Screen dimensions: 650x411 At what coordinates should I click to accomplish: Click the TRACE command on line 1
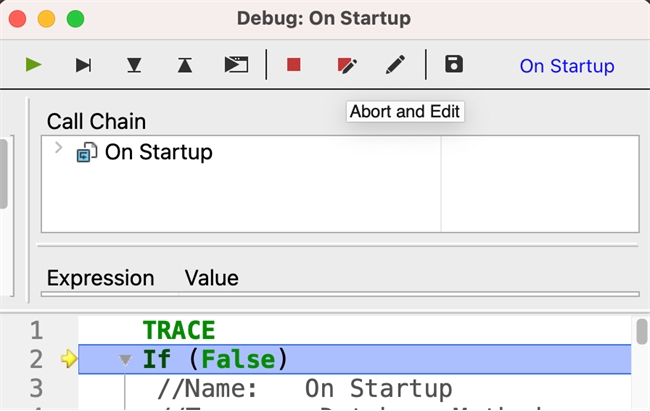(x=178, y=330)
